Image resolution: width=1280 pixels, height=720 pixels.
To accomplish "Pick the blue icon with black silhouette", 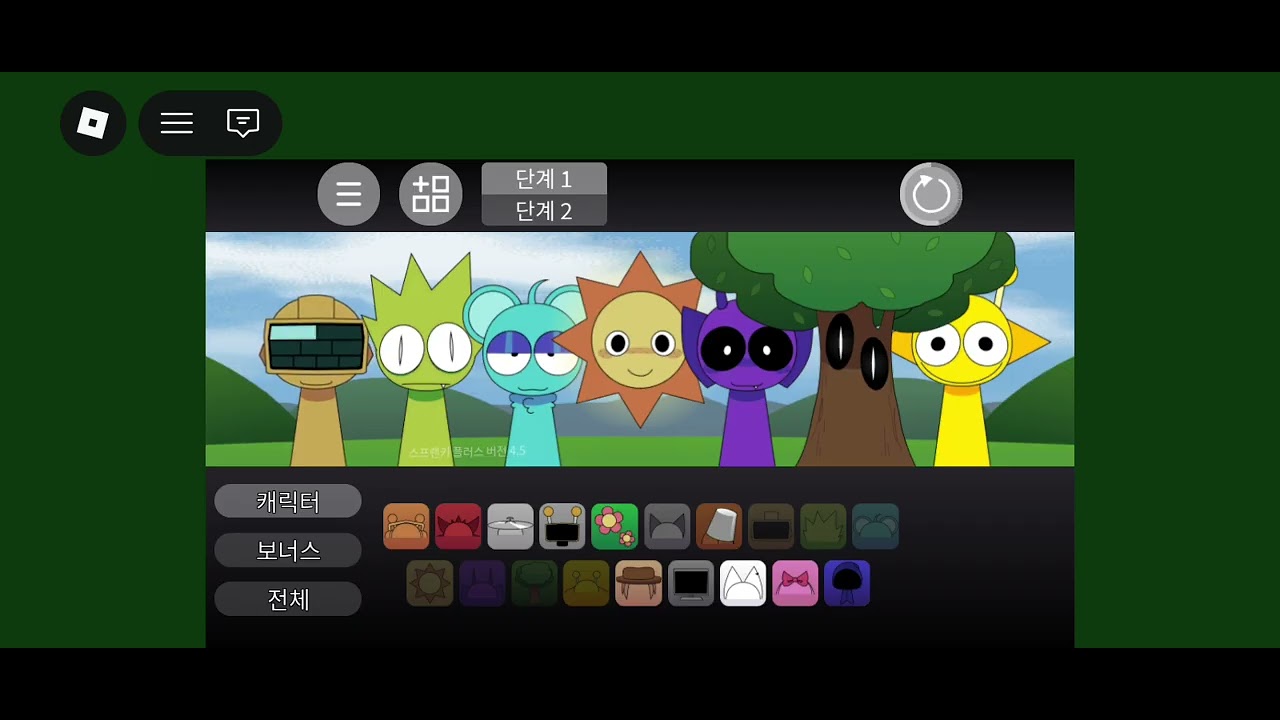I will point(847,583).
